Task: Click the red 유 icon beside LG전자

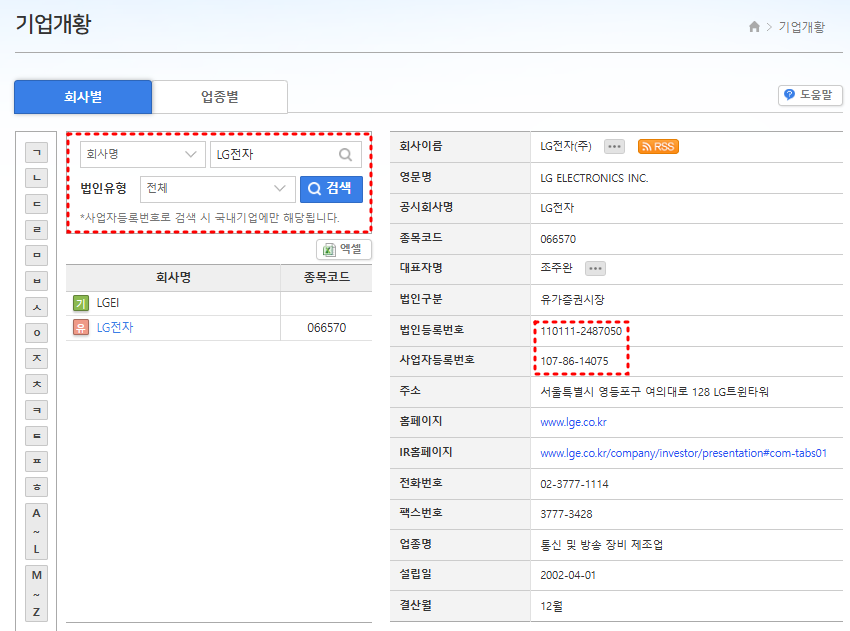Action: pos(81,327)
